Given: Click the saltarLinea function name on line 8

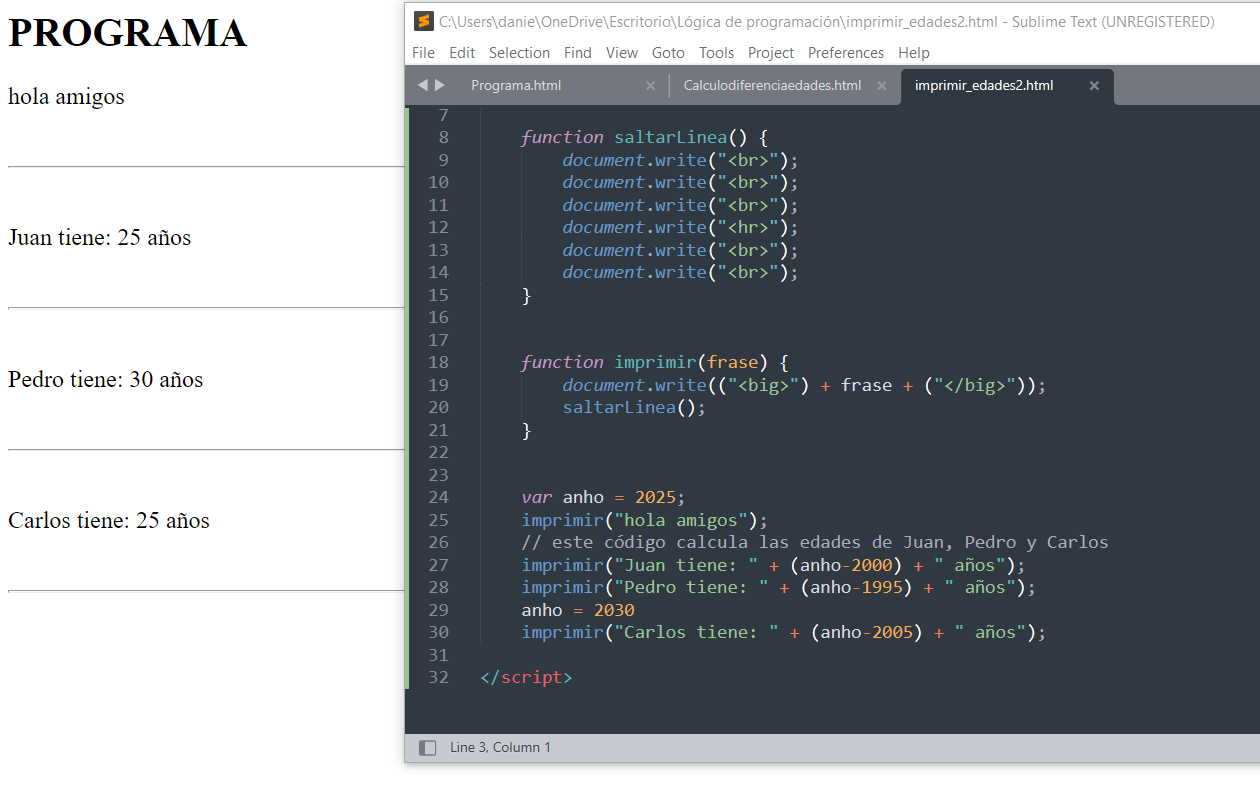Looking at the screenshot, I should 670,137.
